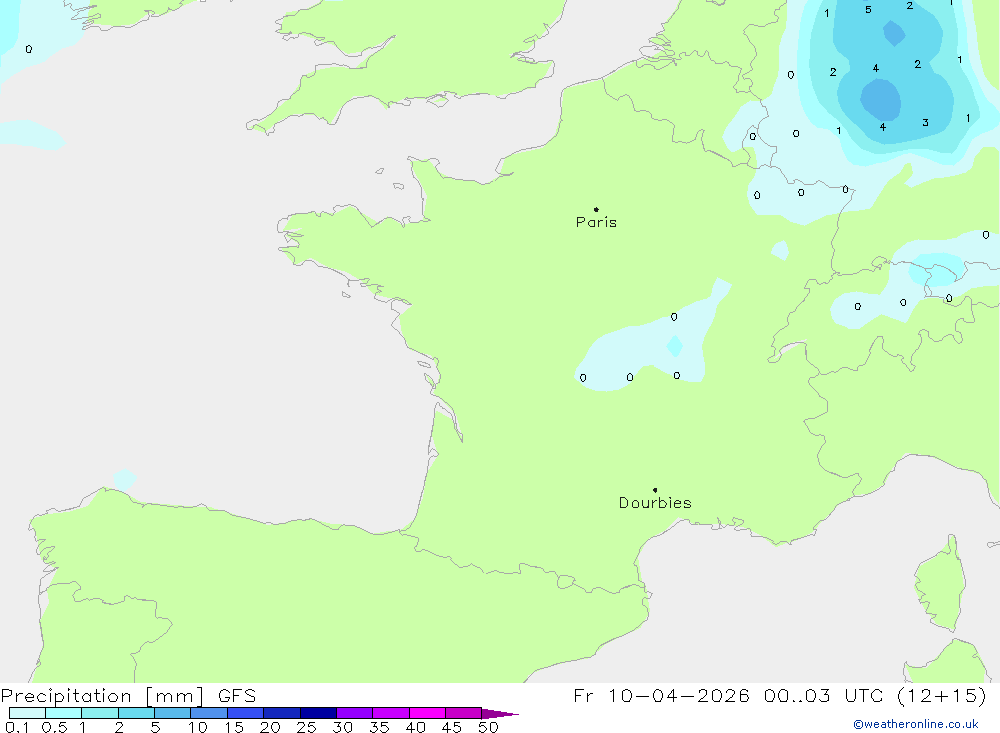Click the 'Precipitation' title word
This screenshot has width=1000, height=733.
66,696
